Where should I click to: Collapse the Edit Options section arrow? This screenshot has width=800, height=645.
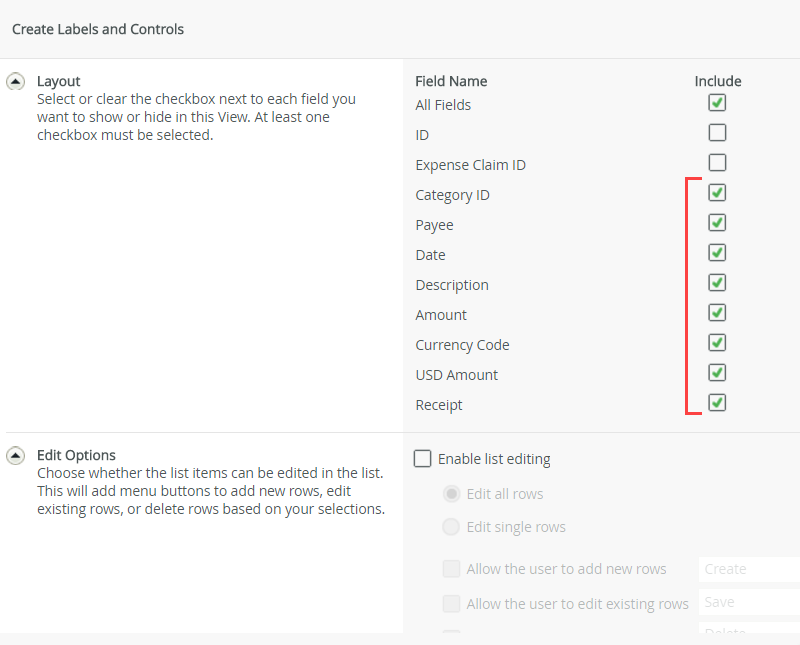(x=15, y=455)
